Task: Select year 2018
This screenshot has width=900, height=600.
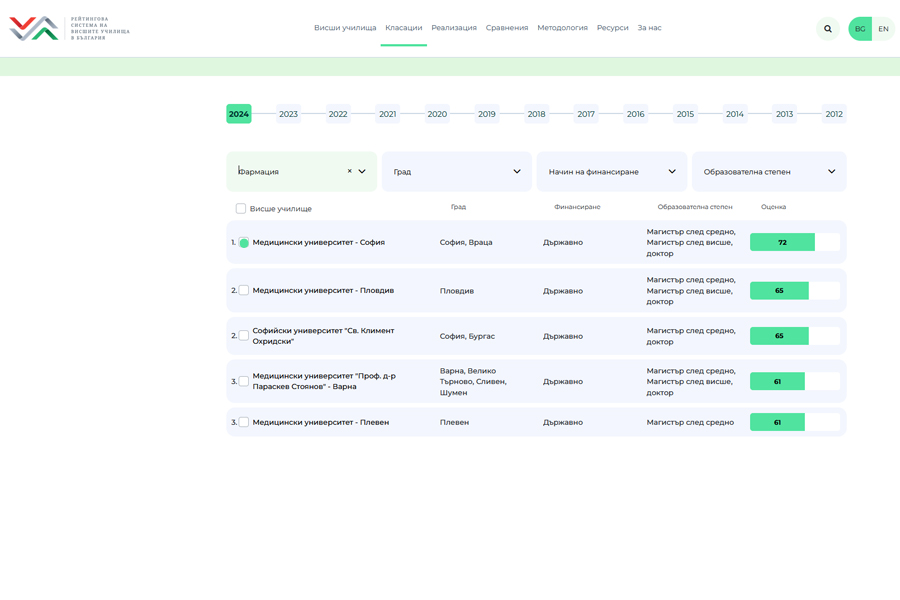Action: (x=537, y=114)
